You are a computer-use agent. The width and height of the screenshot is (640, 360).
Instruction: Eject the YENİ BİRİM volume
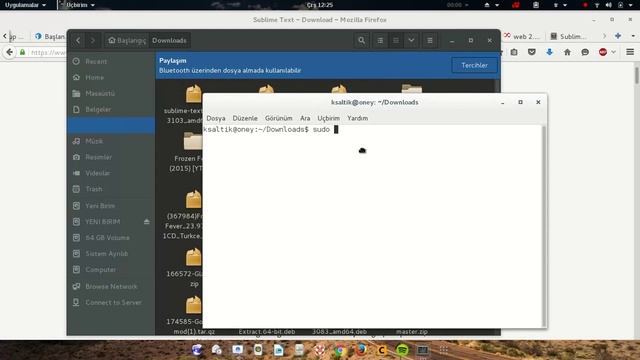click(147, 222)
